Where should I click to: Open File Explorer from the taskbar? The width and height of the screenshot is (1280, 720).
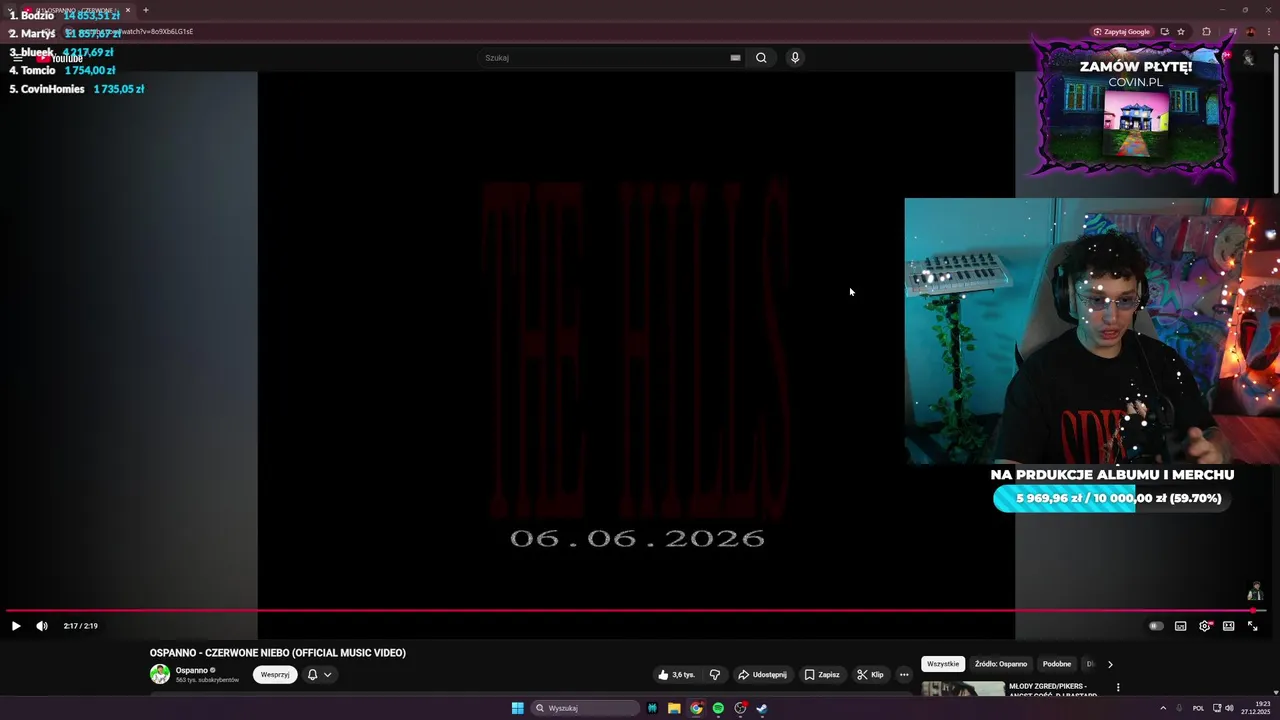click(x=674, y=708)
